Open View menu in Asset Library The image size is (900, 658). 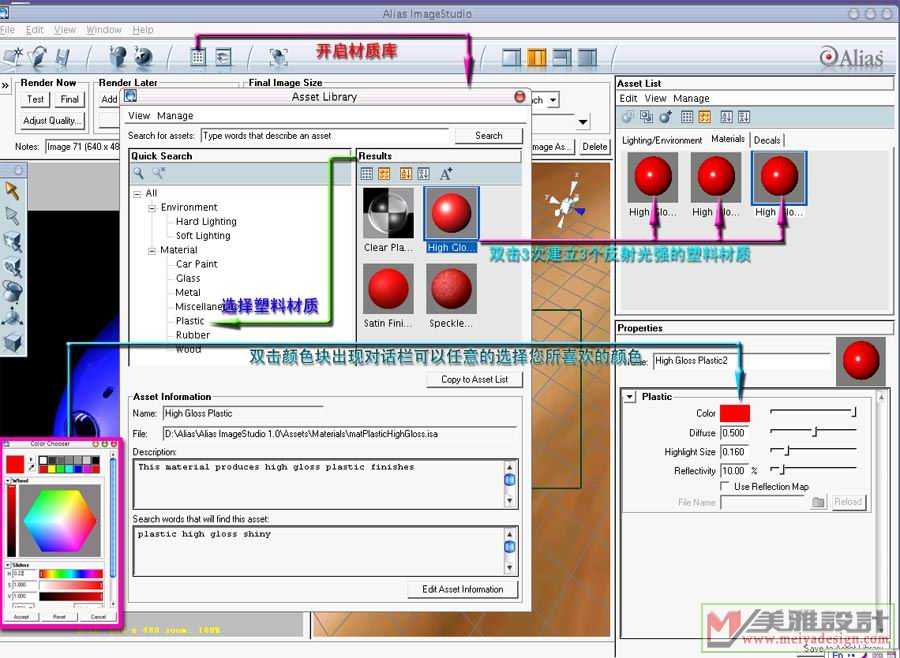click(139, 115)
